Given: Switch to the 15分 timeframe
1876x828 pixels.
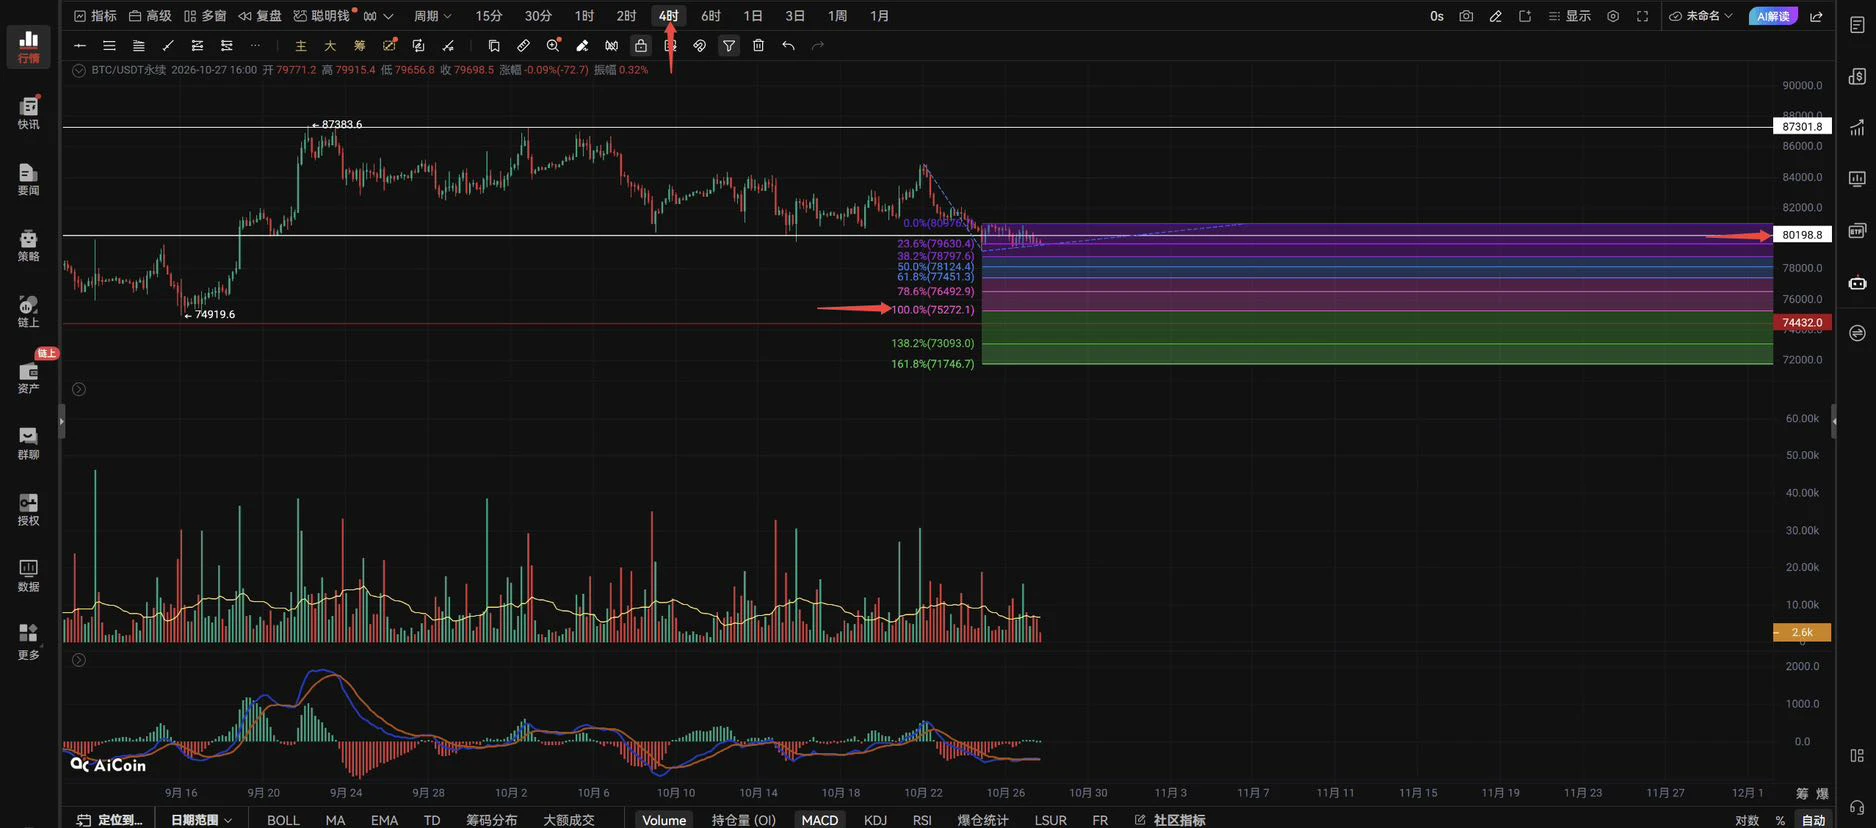Looking at the screenshot, I should pos(489,16).
